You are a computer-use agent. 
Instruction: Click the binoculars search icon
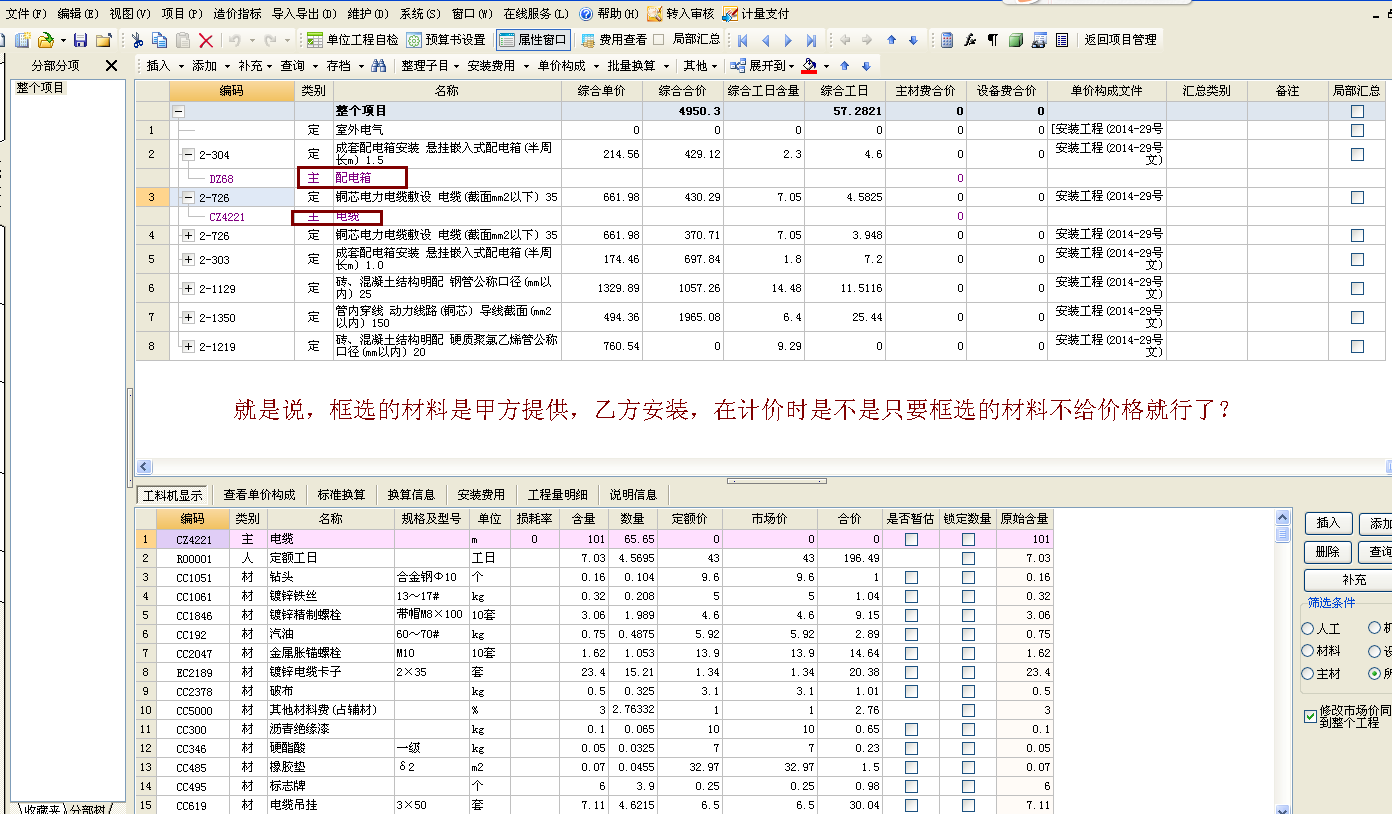[378, 66]
